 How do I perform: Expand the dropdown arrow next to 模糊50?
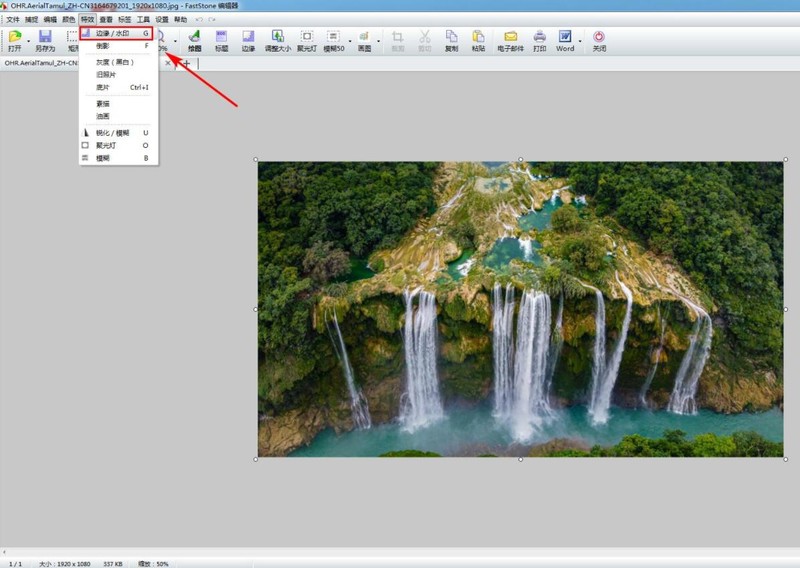[350, 41]
